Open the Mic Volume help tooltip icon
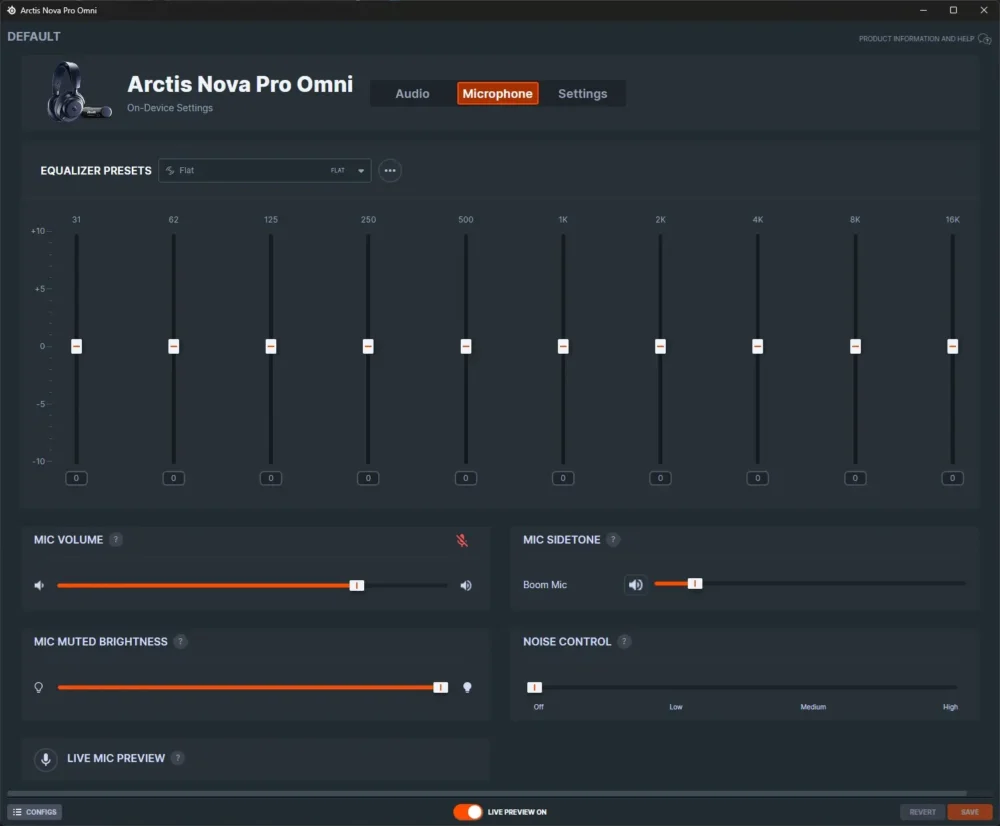This screenshot has height=826, width=1000. 115,540
